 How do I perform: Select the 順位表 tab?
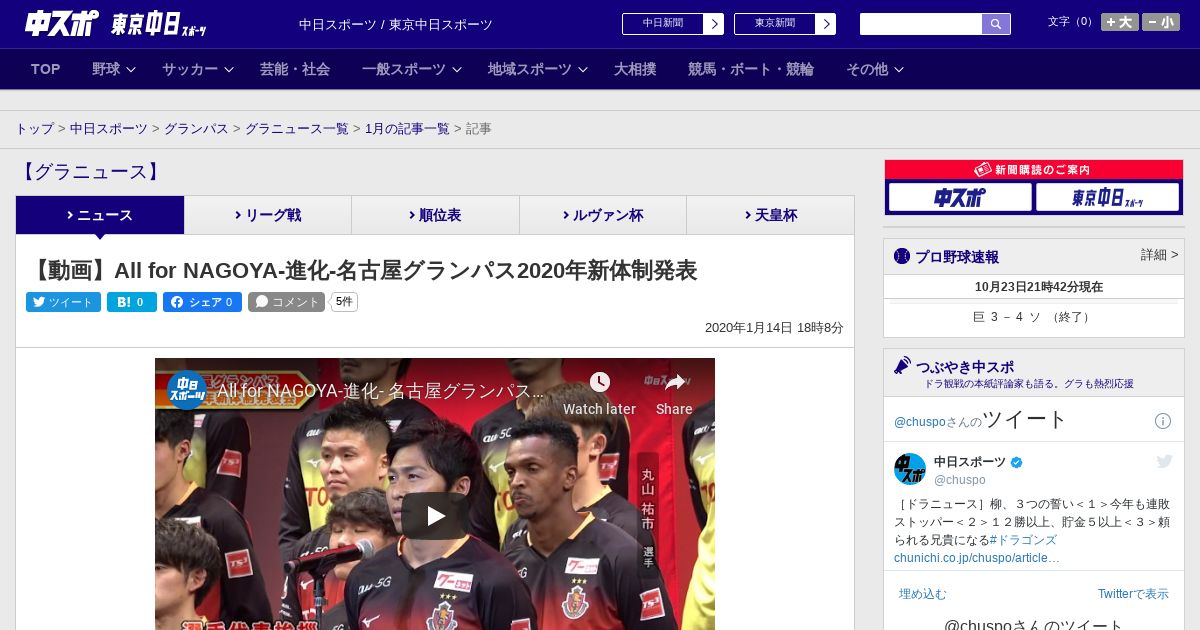(435, 215)
